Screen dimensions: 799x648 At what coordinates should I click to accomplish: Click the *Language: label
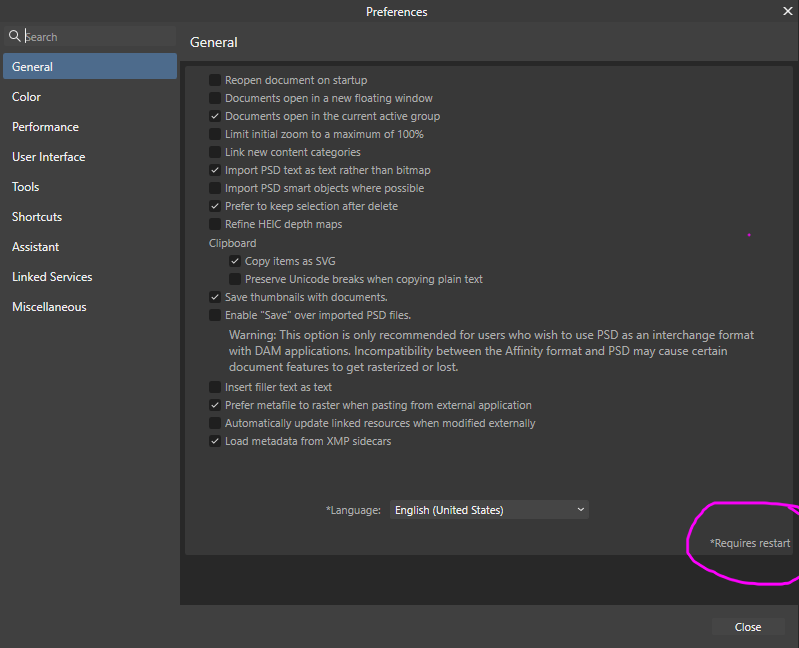coord(353,510)
